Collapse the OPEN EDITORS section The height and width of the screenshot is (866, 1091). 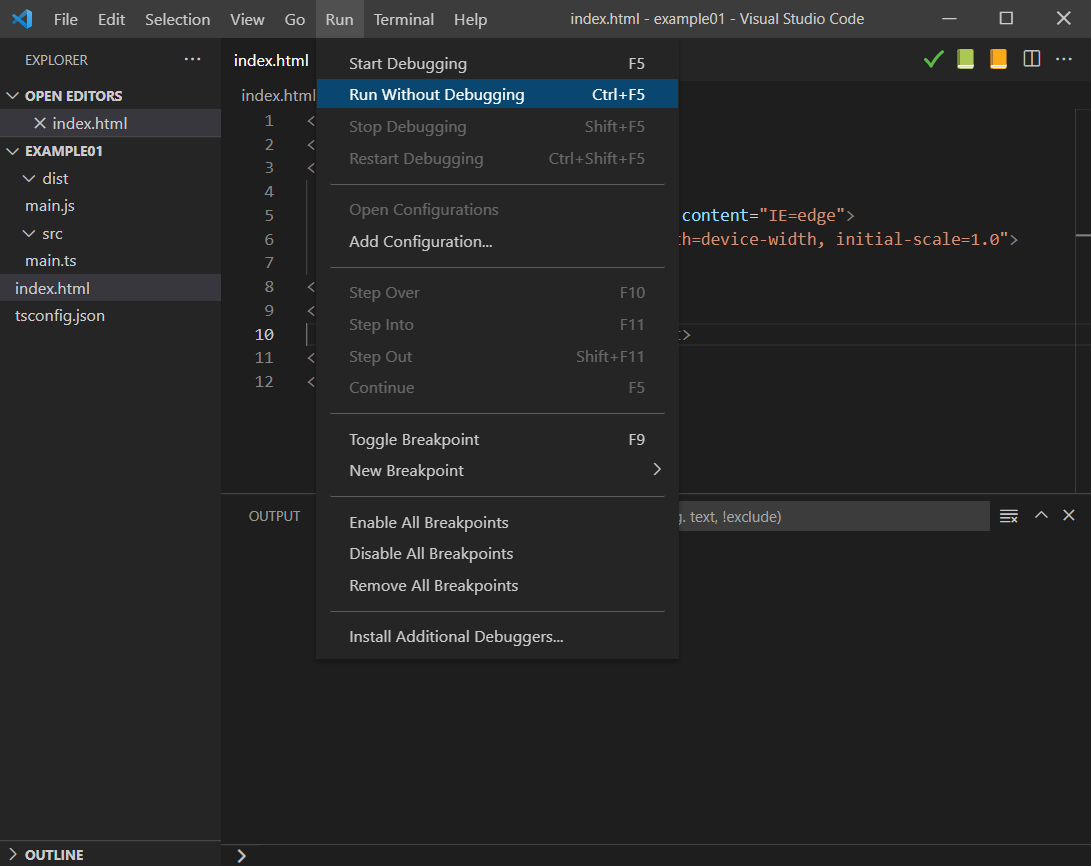(12, 95)
